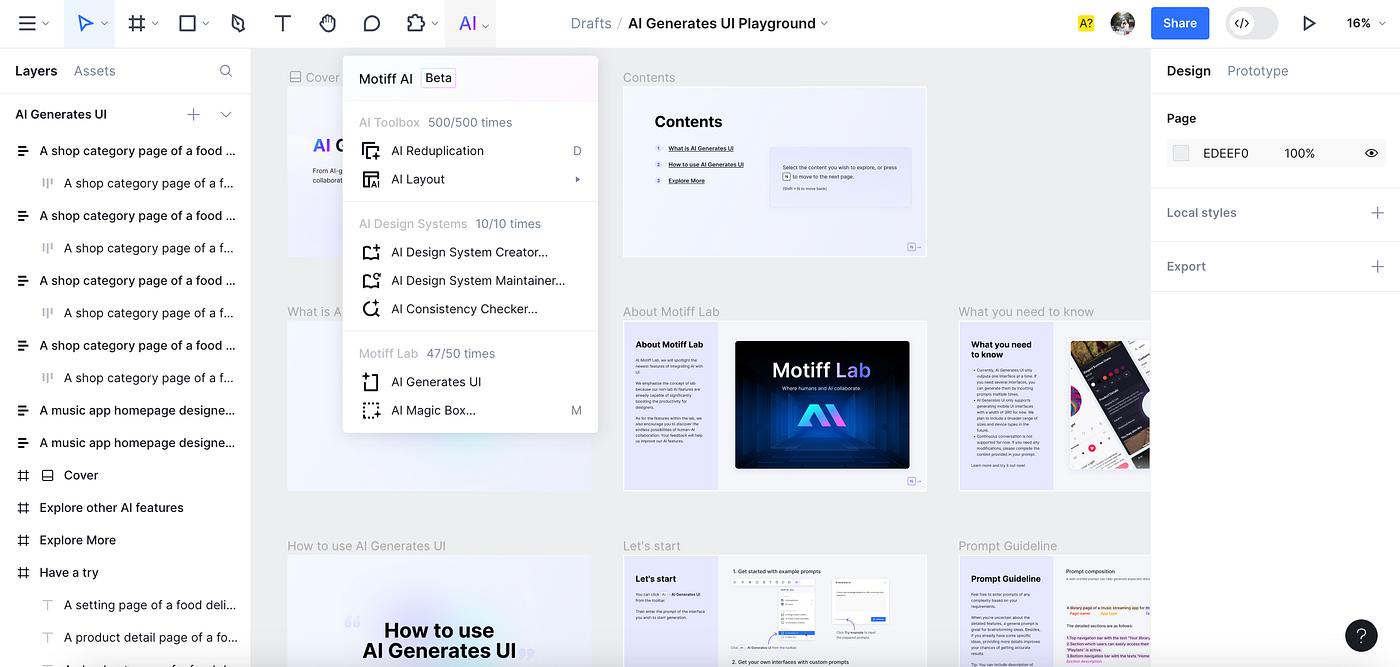
Task: Select the Explore other AI features layer
Action: click(x=125, y=508)
